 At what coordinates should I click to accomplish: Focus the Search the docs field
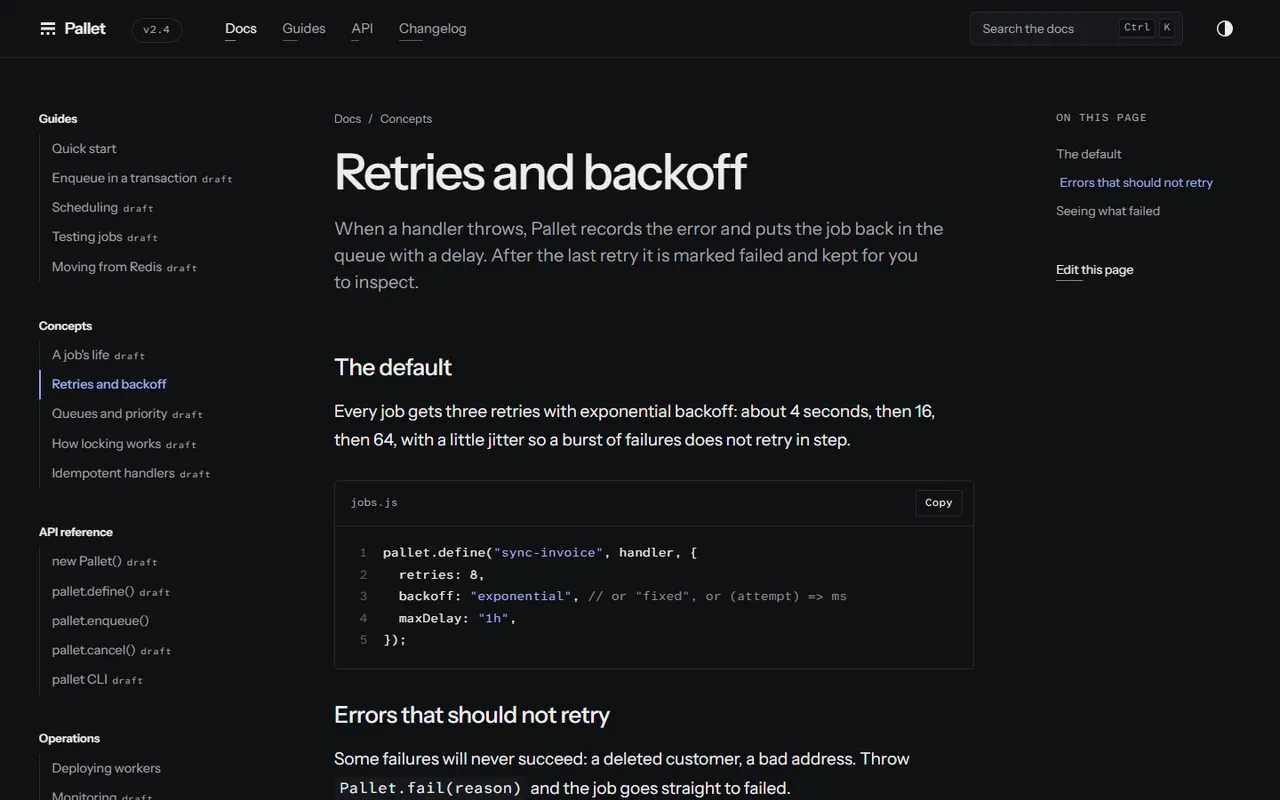click(1076, 28)
